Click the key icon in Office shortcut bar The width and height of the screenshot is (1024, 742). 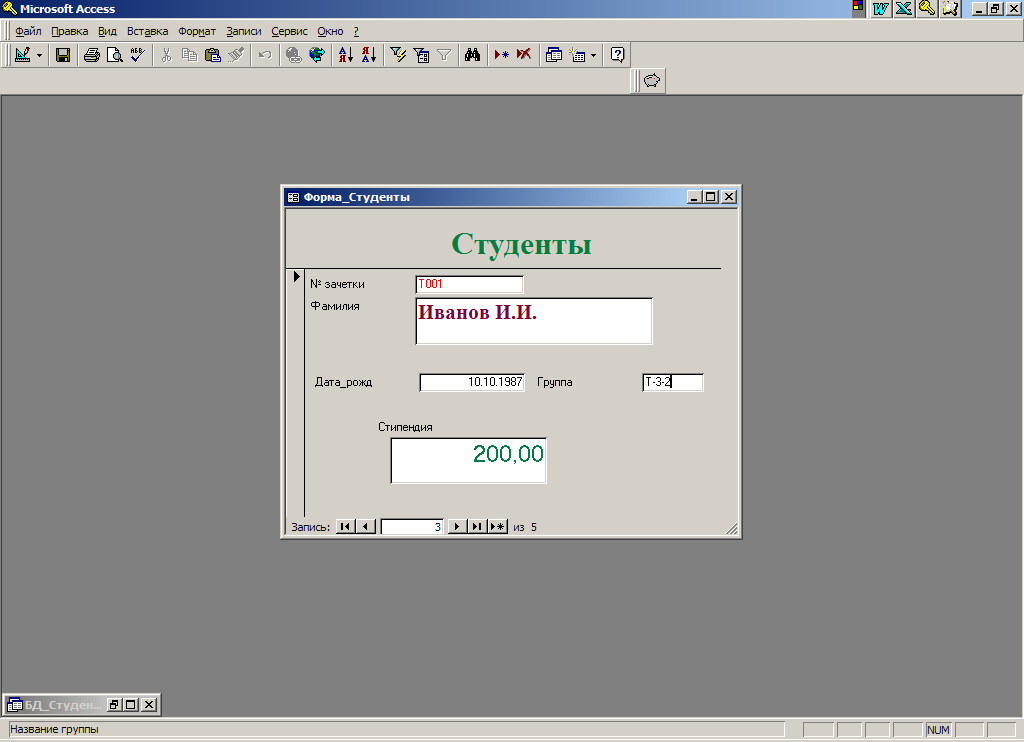coord(927,8)
